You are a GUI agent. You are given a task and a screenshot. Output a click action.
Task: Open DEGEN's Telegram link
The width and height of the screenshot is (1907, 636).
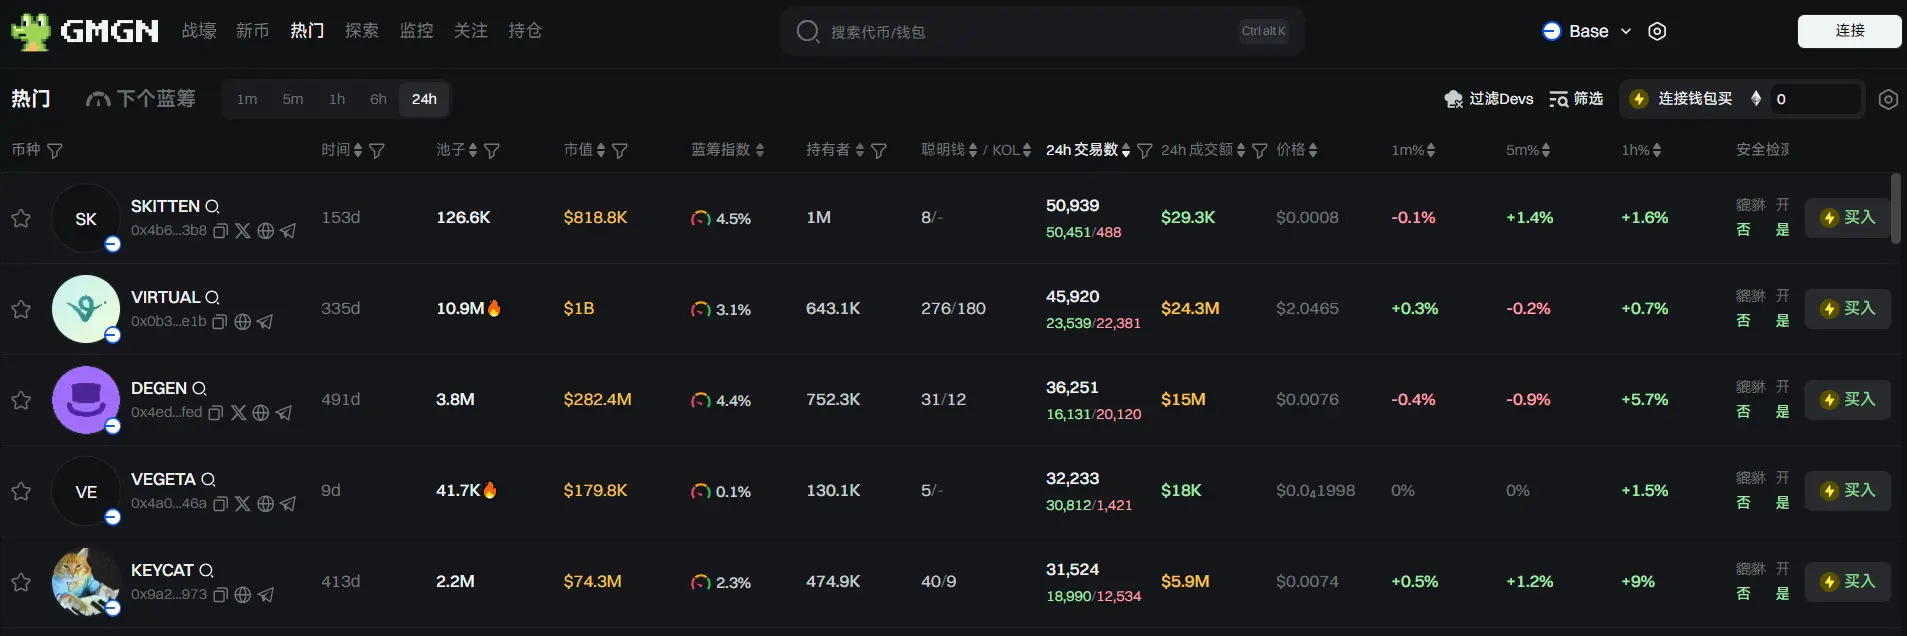coord(284,413)
